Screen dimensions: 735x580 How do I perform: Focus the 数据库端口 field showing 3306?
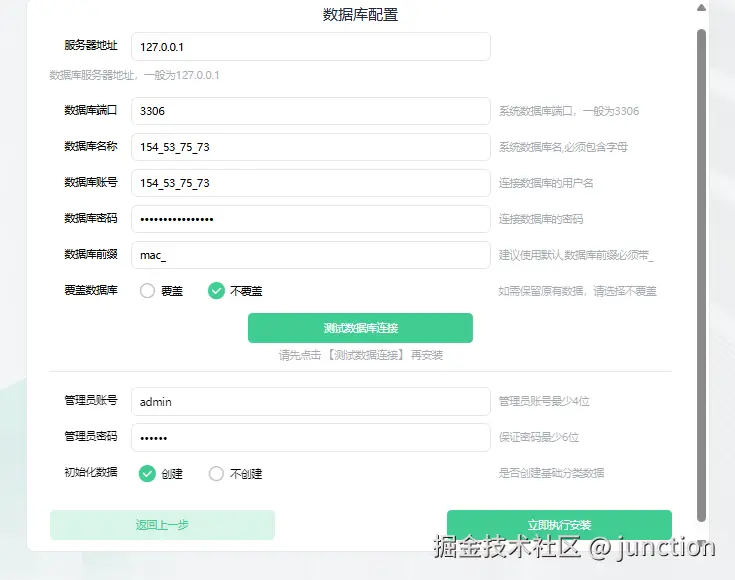[311, 111]
